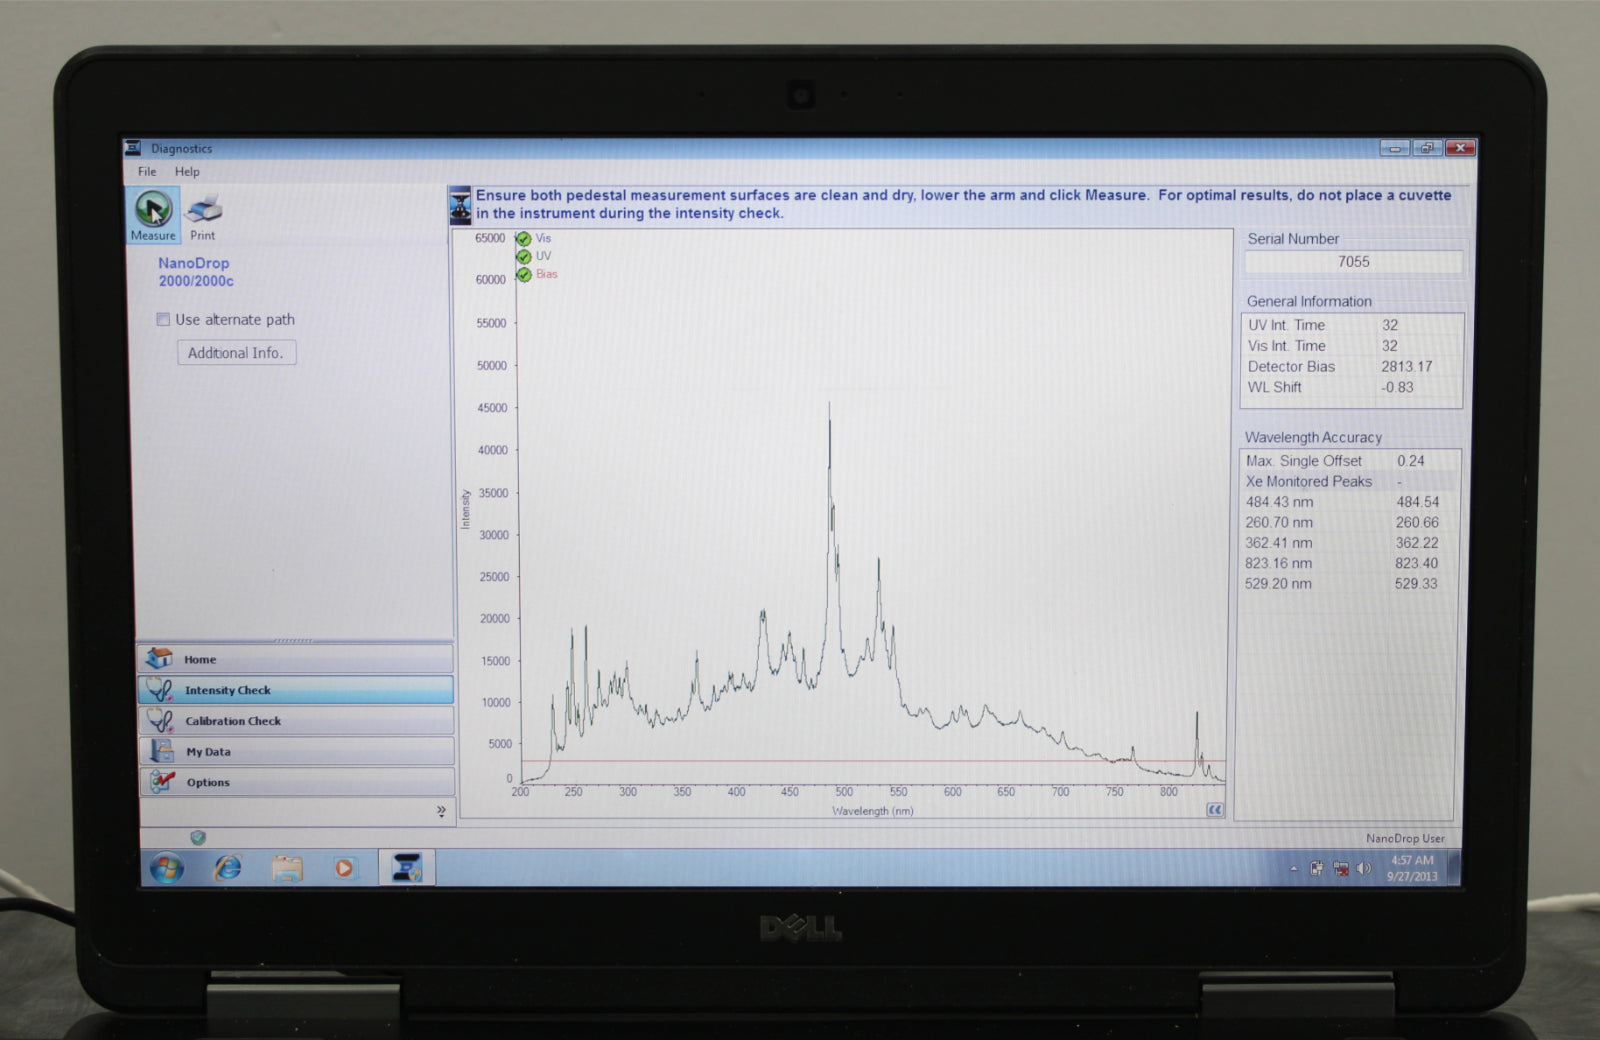
Task: Click the 484.43 nm peak row
Action: point(1342,502)
